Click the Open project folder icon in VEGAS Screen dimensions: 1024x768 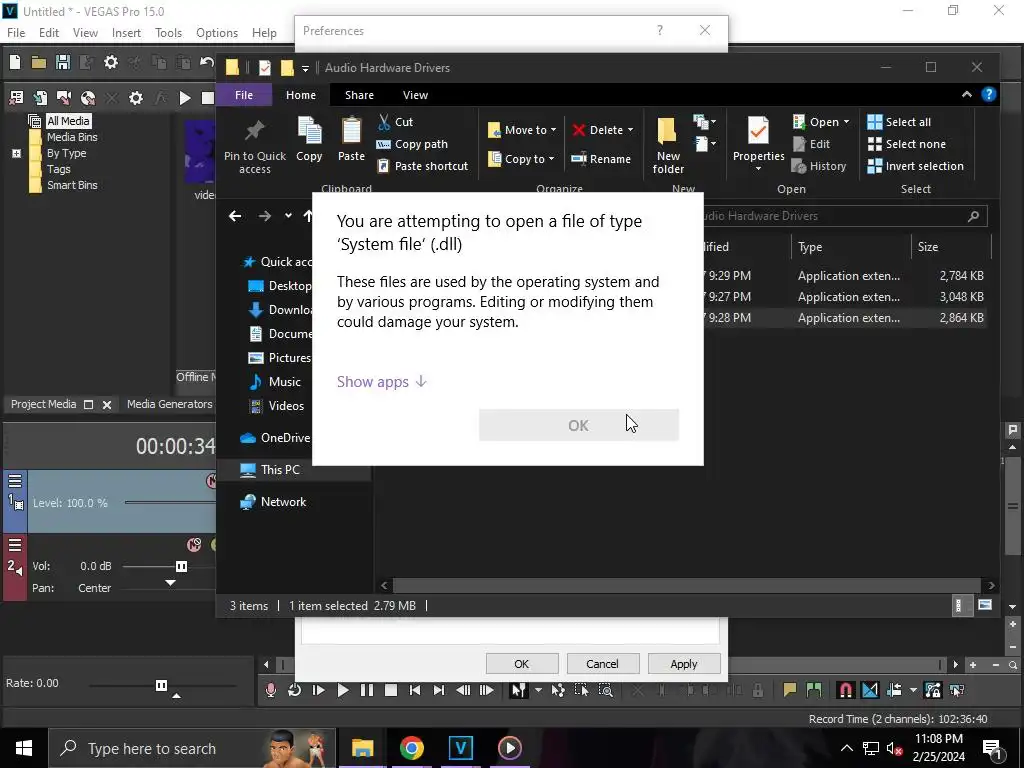pyautogui.click(x=39, y=62)
